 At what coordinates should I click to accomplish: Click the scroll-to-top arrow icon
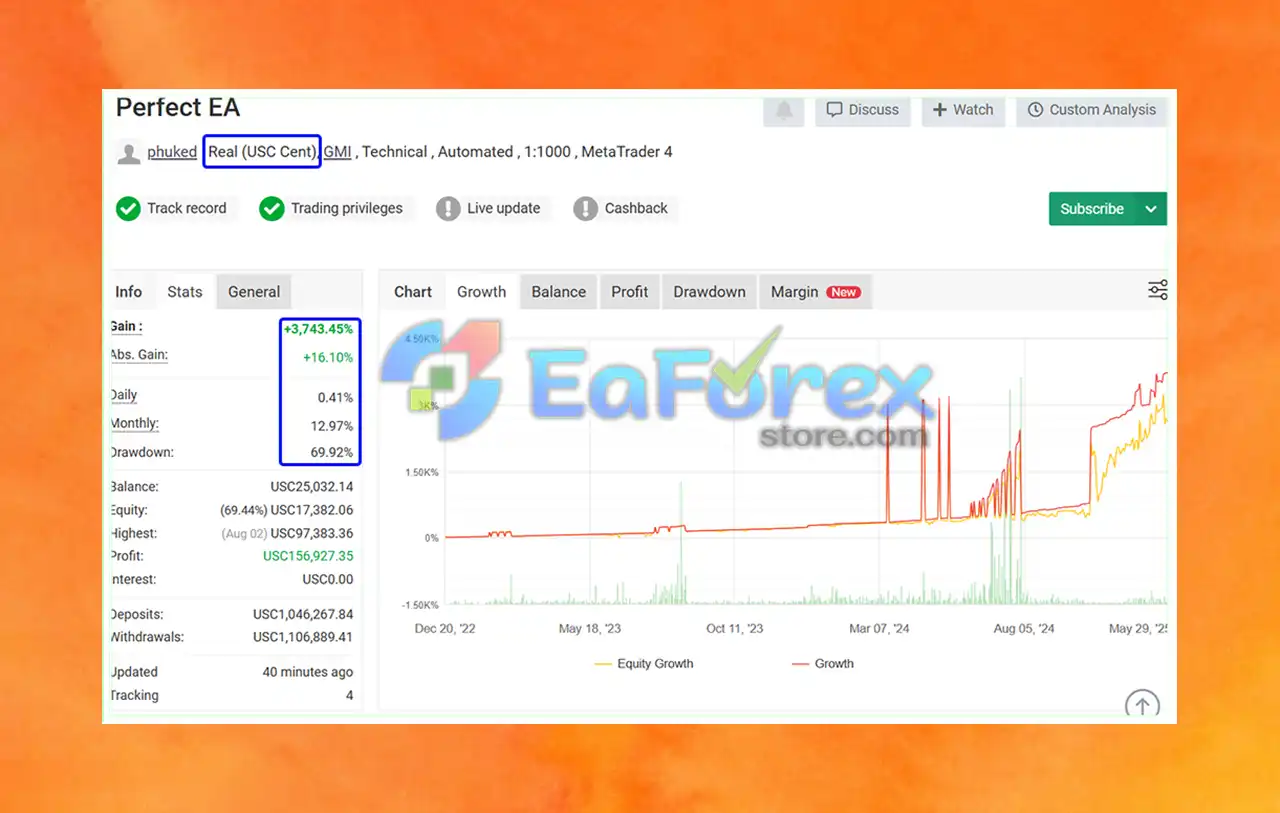1142,704
